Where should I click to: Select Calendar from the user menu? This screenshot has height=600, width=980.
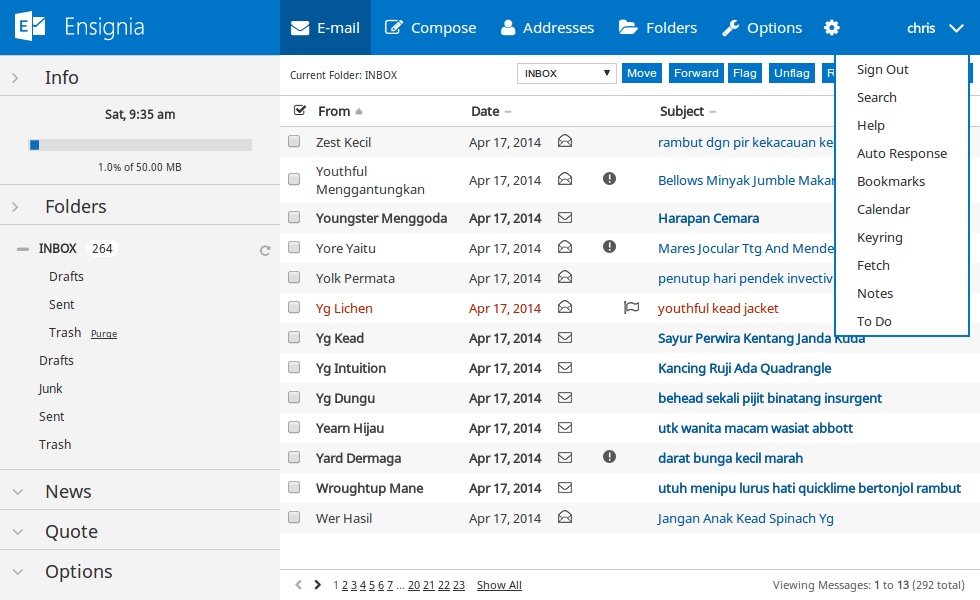pyautogui.click(x=883, y=210)
